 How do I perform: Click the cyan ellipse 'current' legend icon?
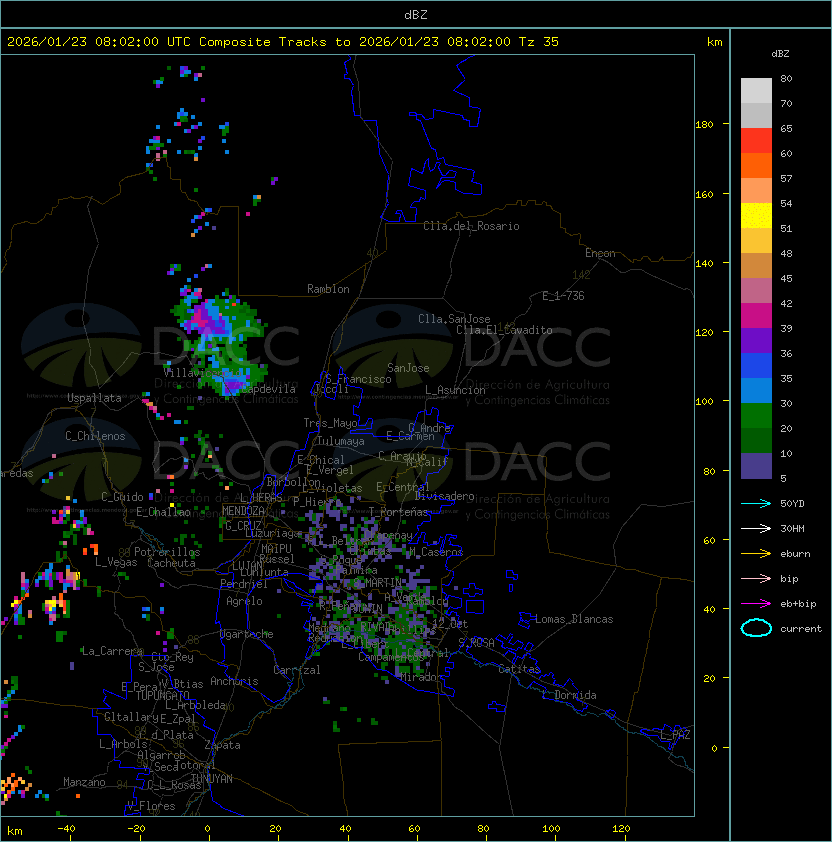tap(756, 628)
